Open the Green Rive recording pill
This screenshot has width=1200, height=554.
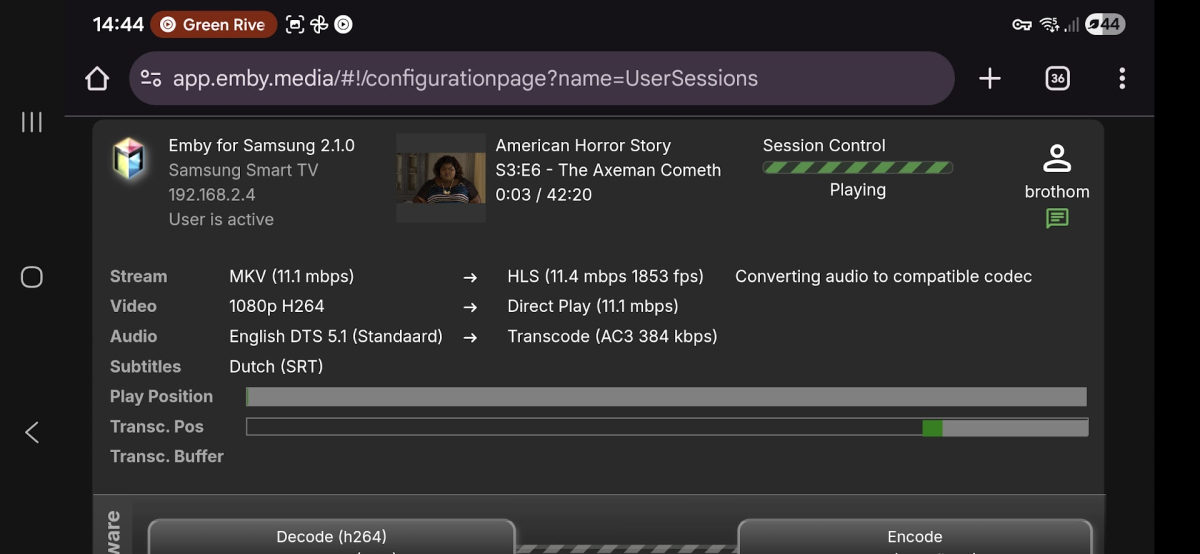point(214,25)
